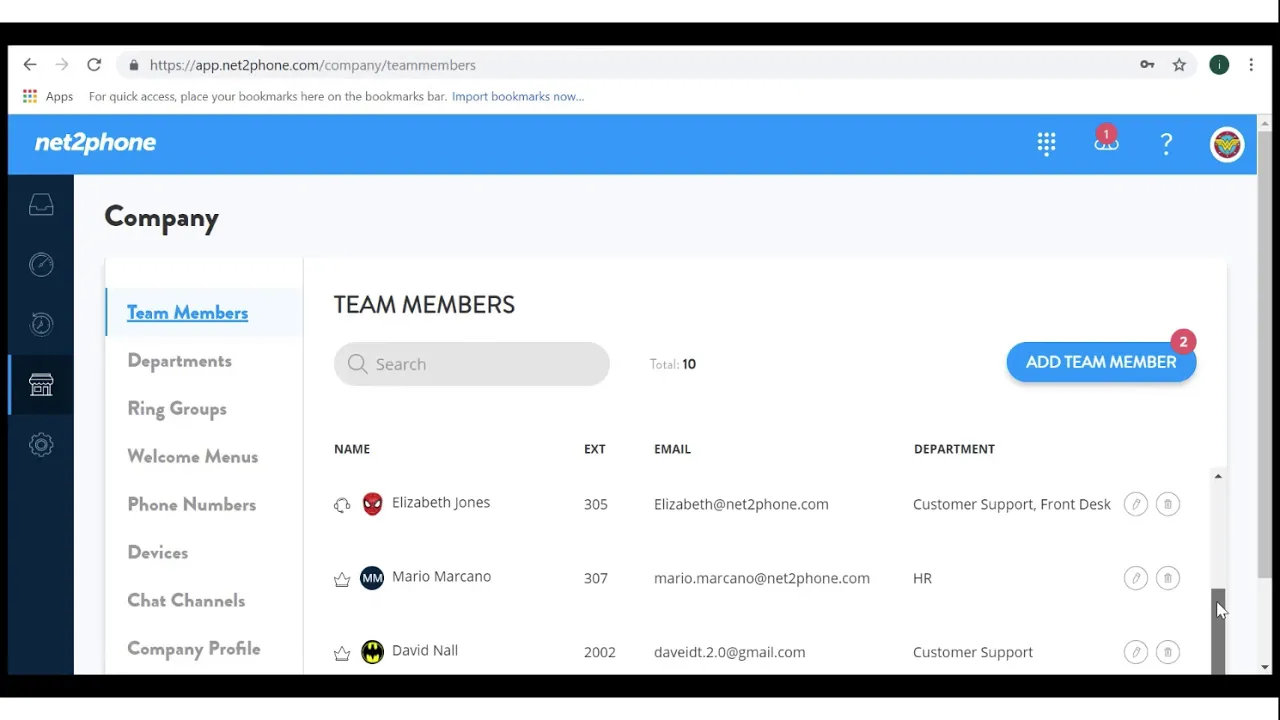Image resolution: width=1280 pixels, height=720 pixels.
Task: Open the Apps bookmarks shortcut
Action: (48, 97)
